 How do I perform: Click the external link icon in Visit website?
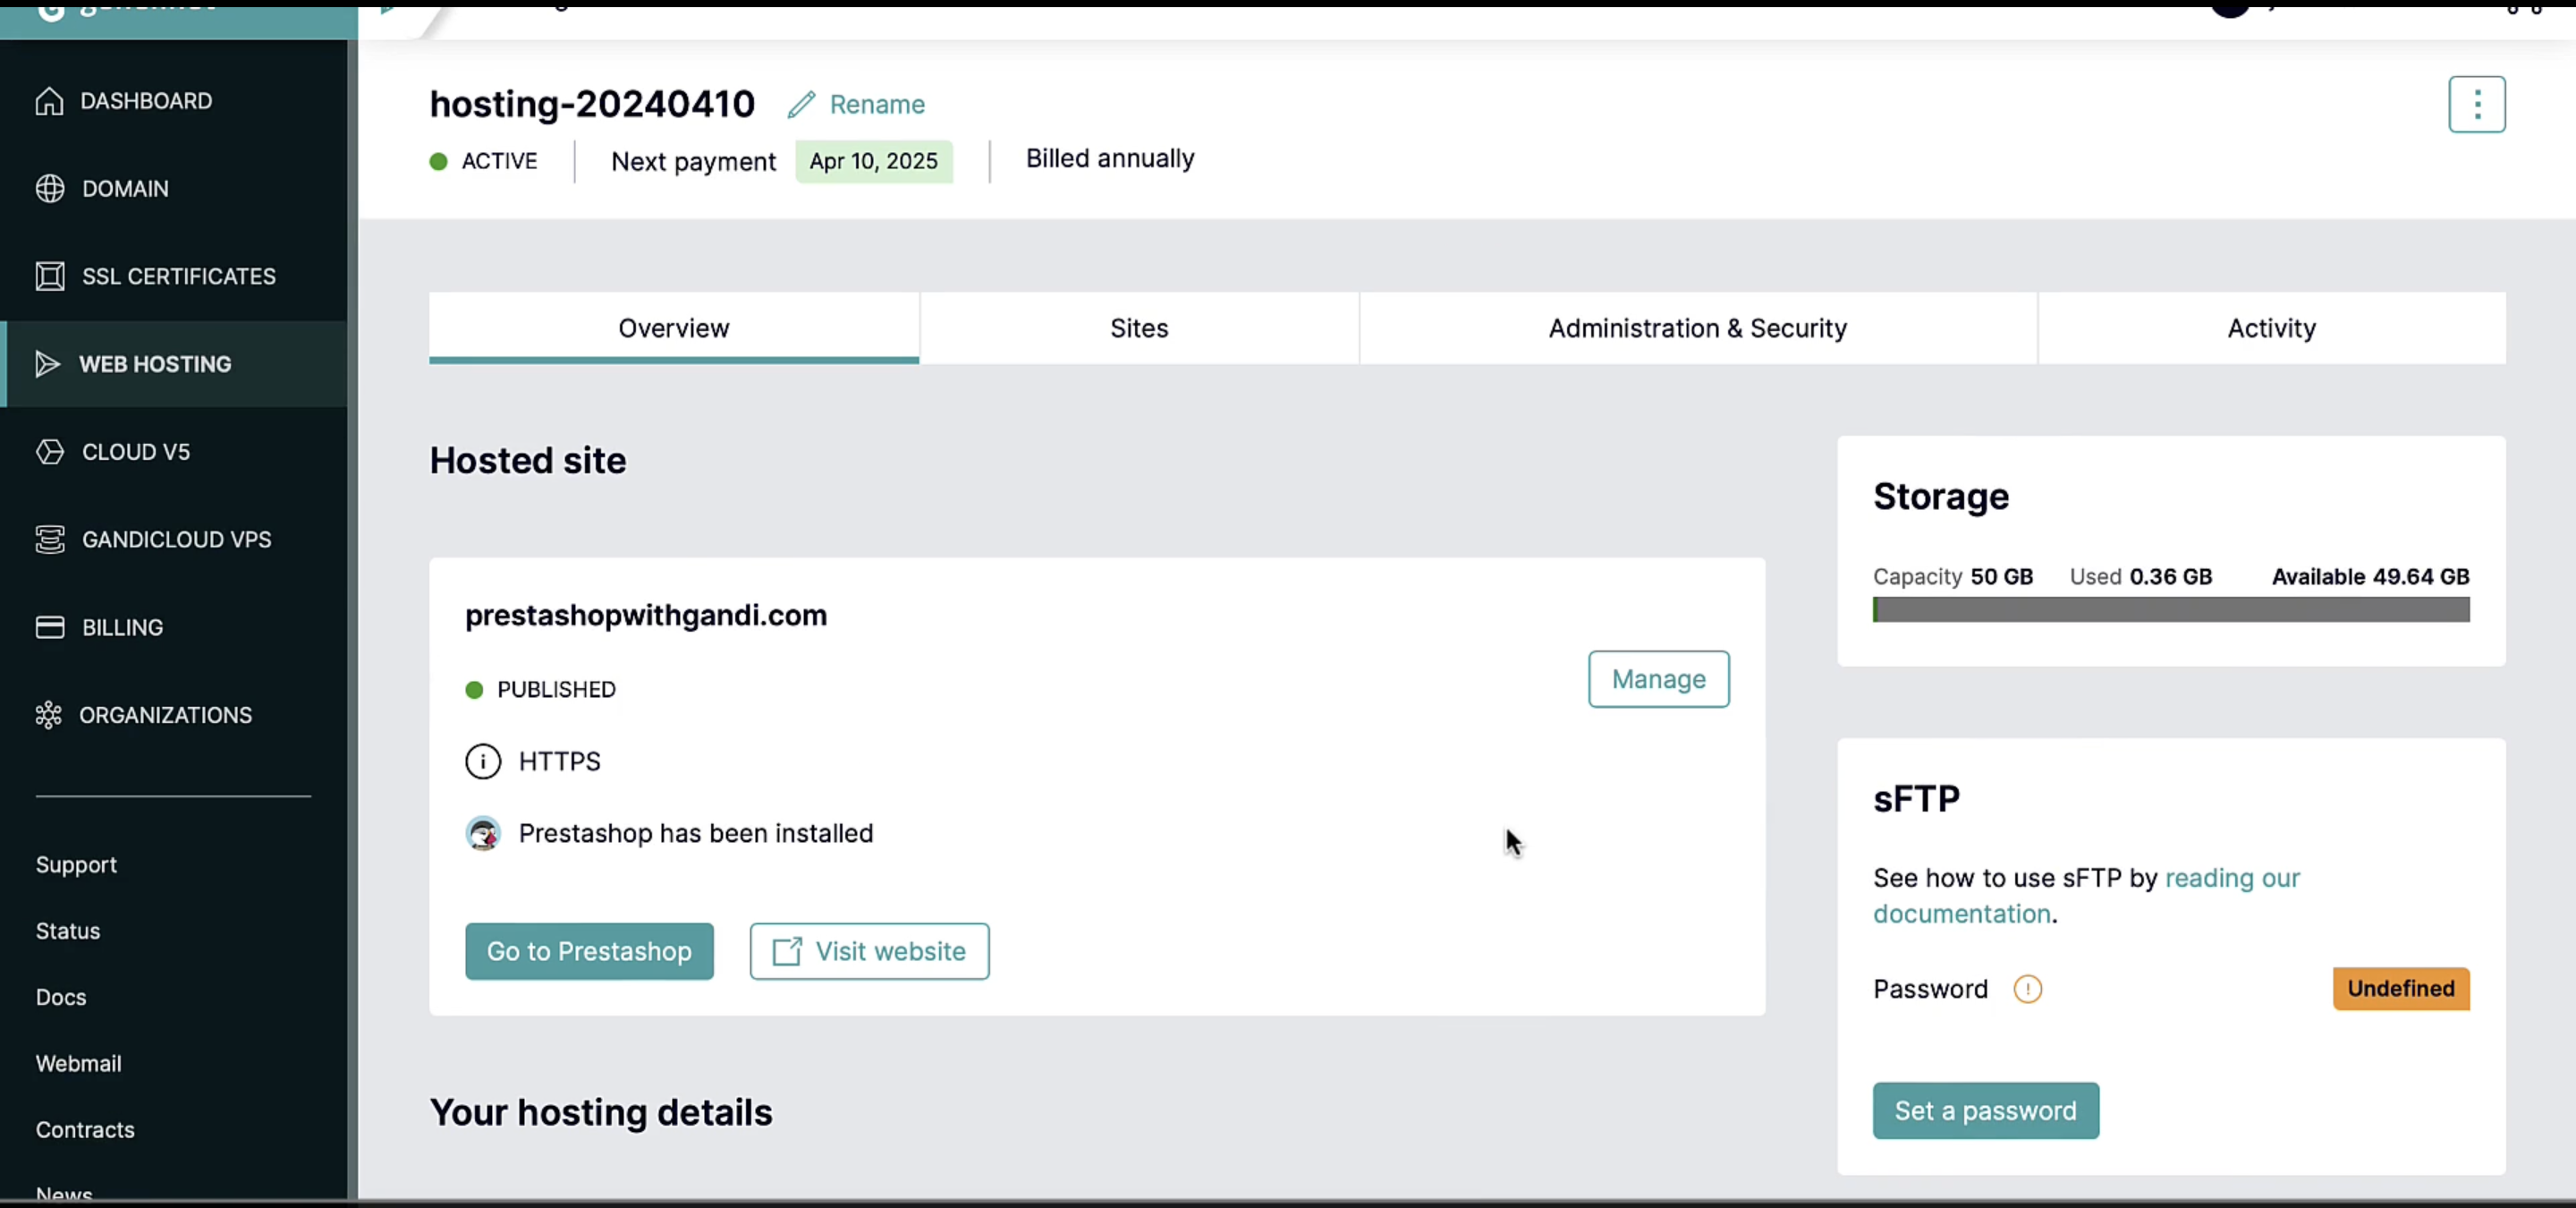coord(787,951)
